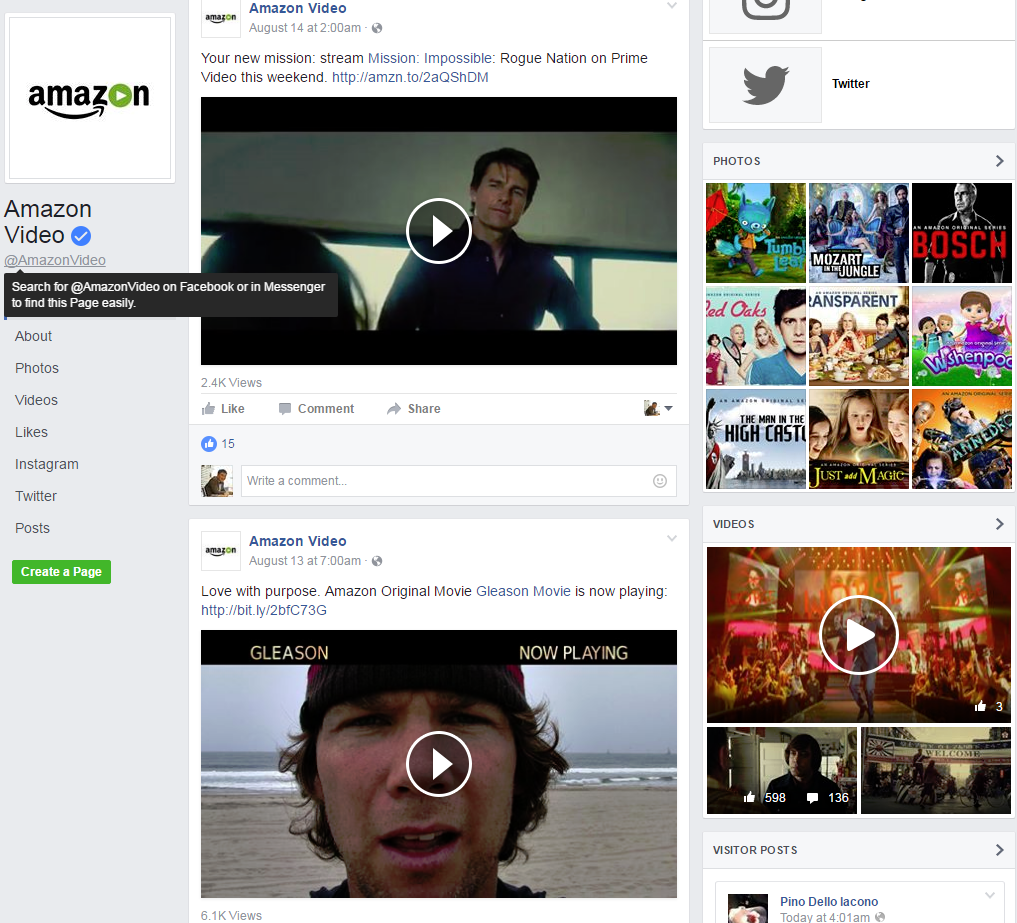
Task: Click the Twitter label in the right panel
Action: coord(850,84)
